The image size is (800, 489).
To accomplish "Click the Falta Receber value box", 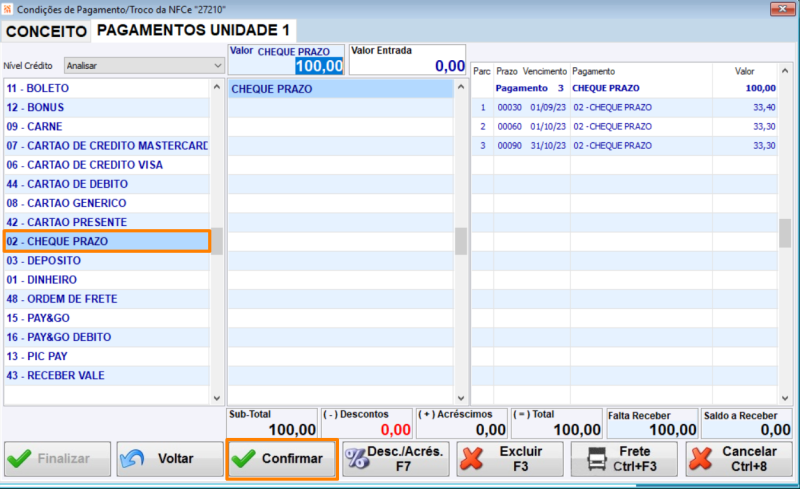I will click(652, 423).
